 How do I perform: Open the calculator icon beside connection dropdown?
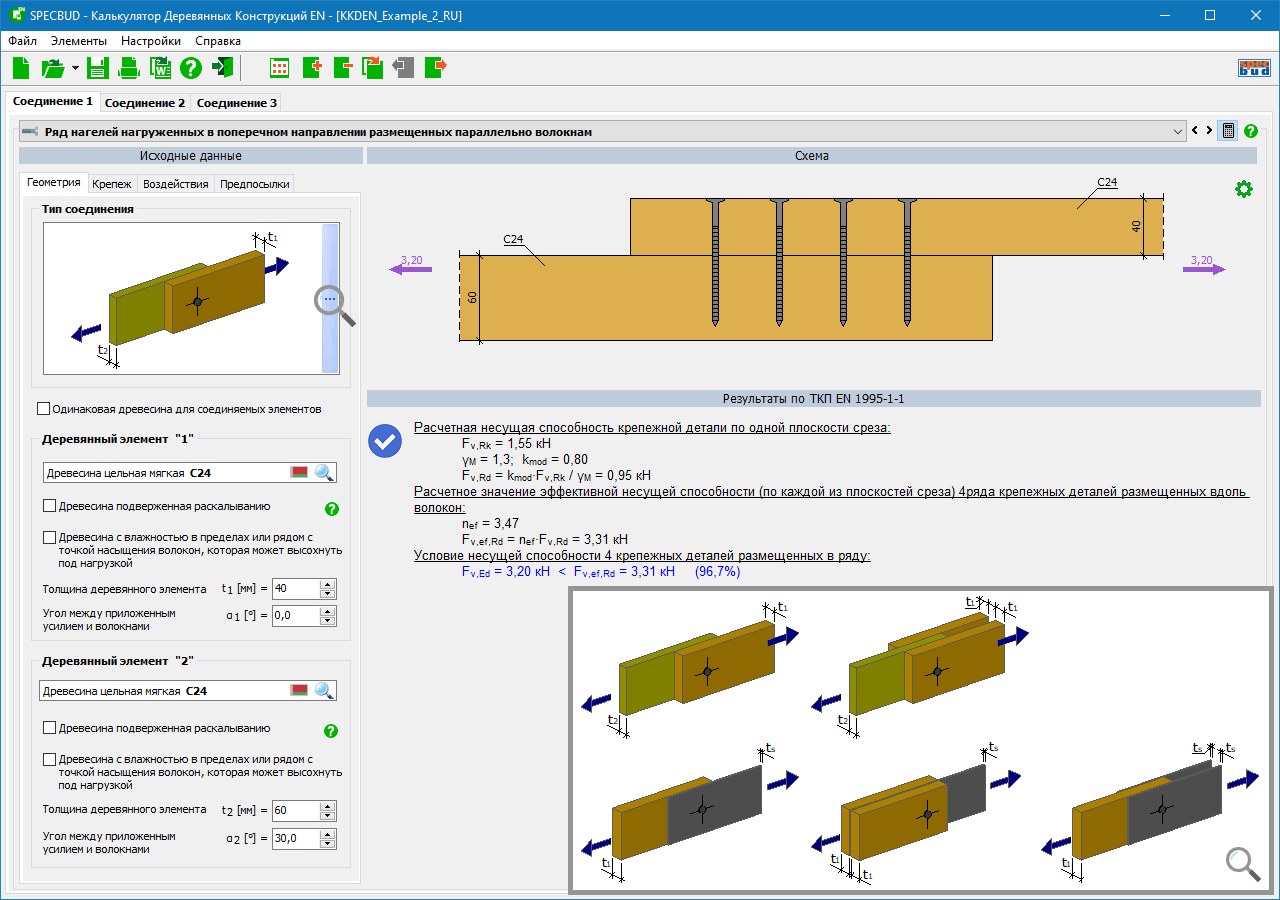pyautogui.click(x=1227, y=131)
